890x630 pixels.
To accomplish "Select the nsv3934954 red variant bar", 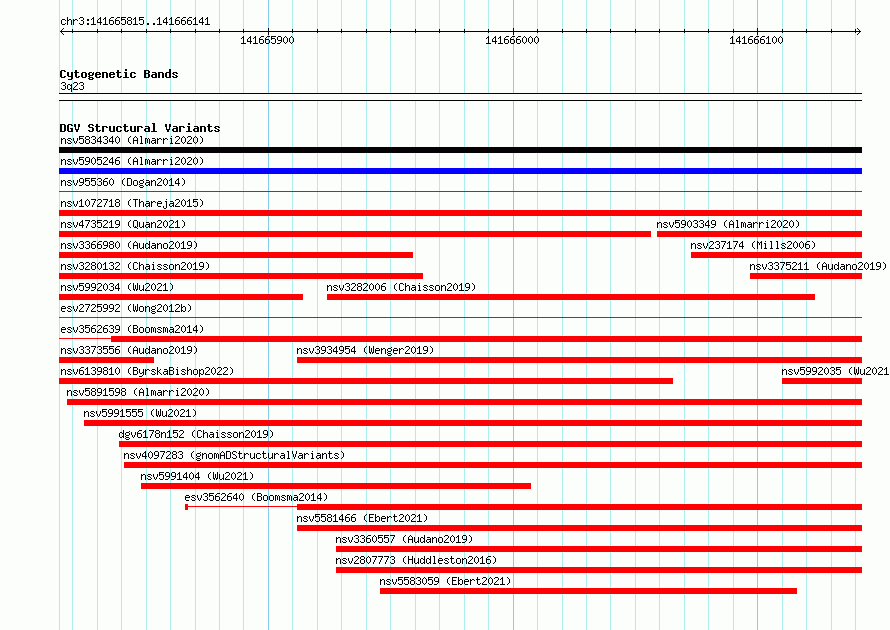I will point(580,360).
